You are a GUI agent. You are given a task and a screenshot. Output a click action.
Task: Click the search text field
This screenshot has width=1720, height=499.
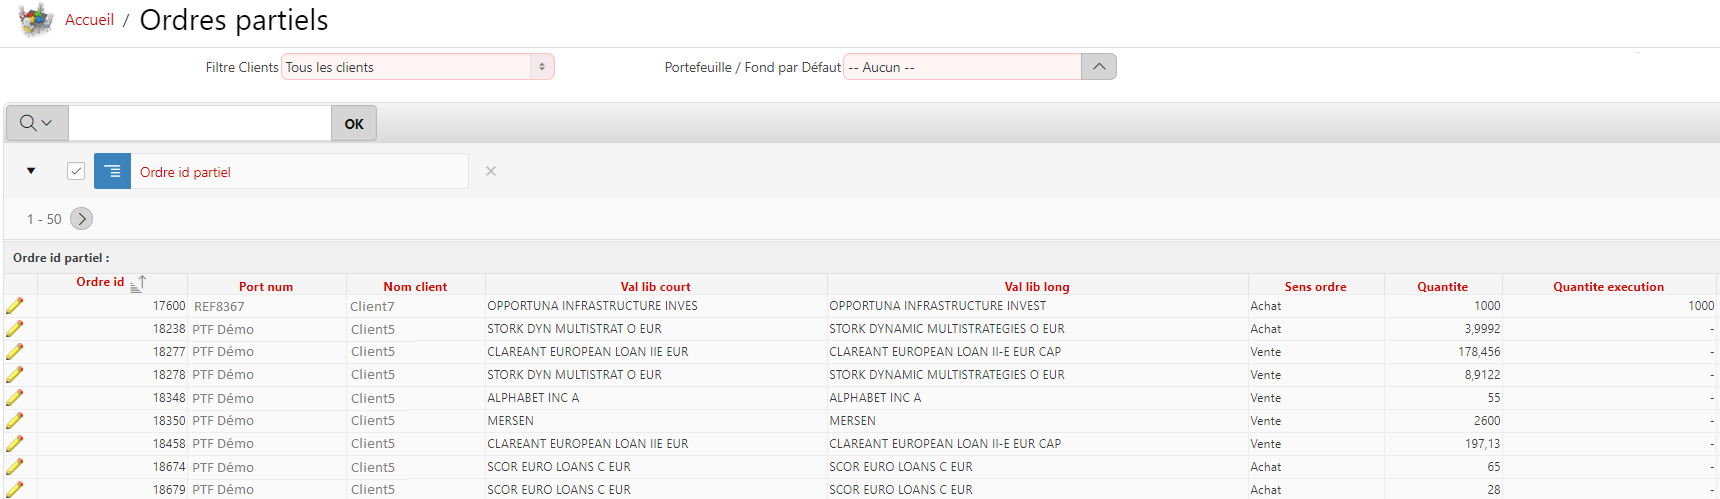coord(200,123)
